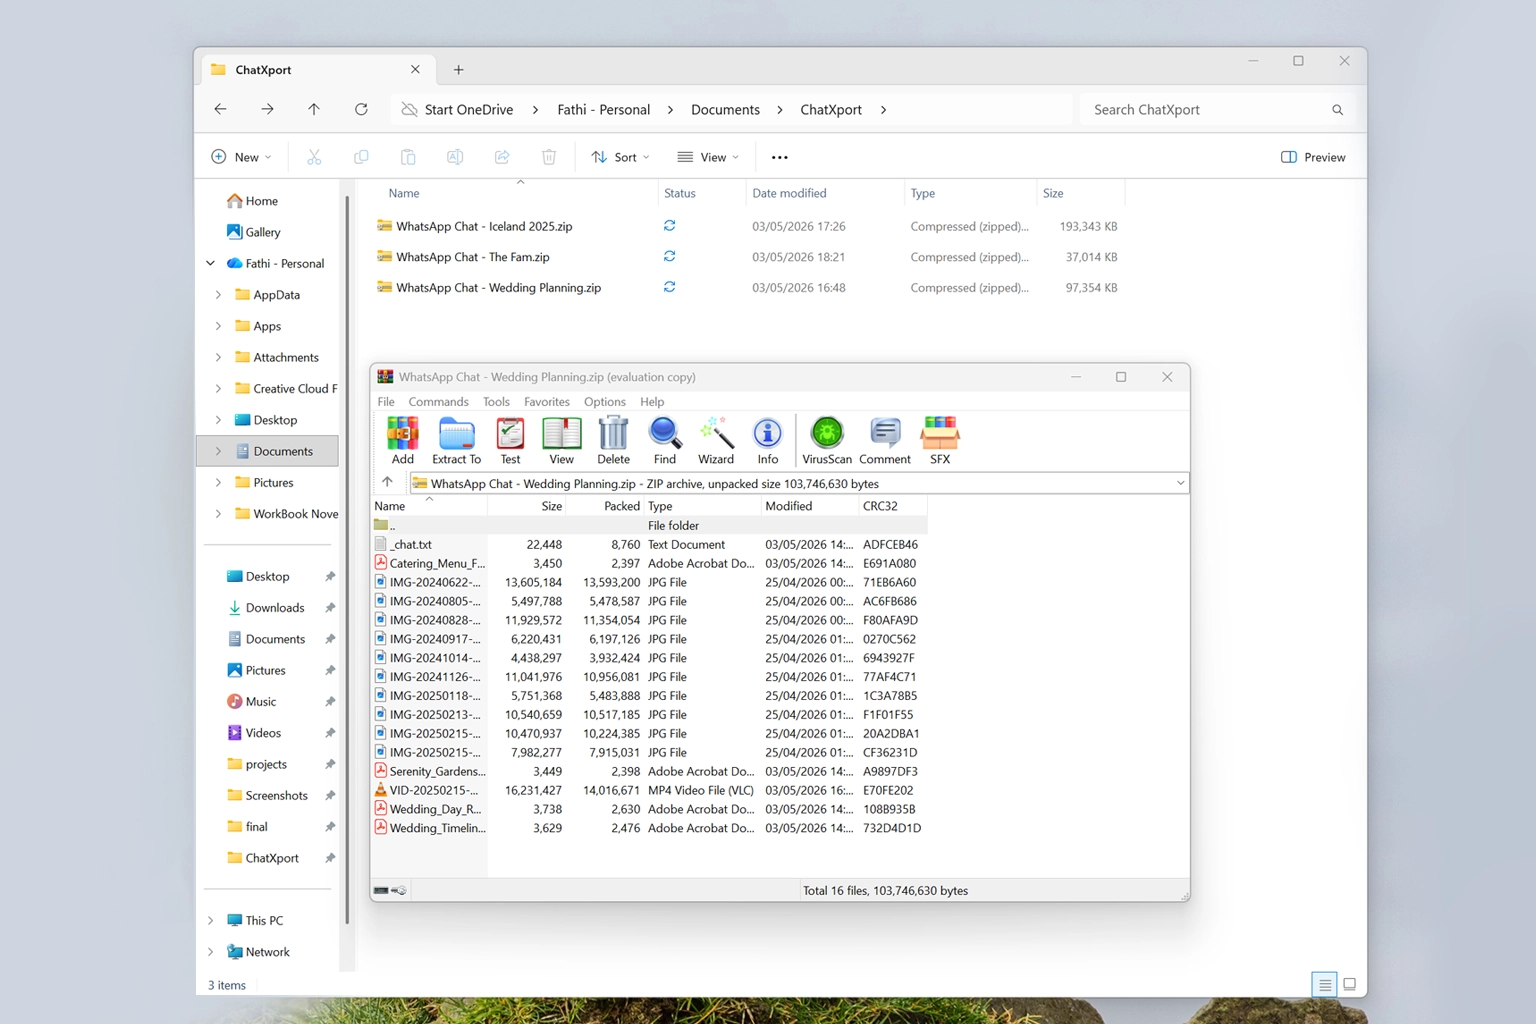Viewport: 1536px width, 1024px height.
Task: Add an archive Comment
Action: tap(885, 440)
